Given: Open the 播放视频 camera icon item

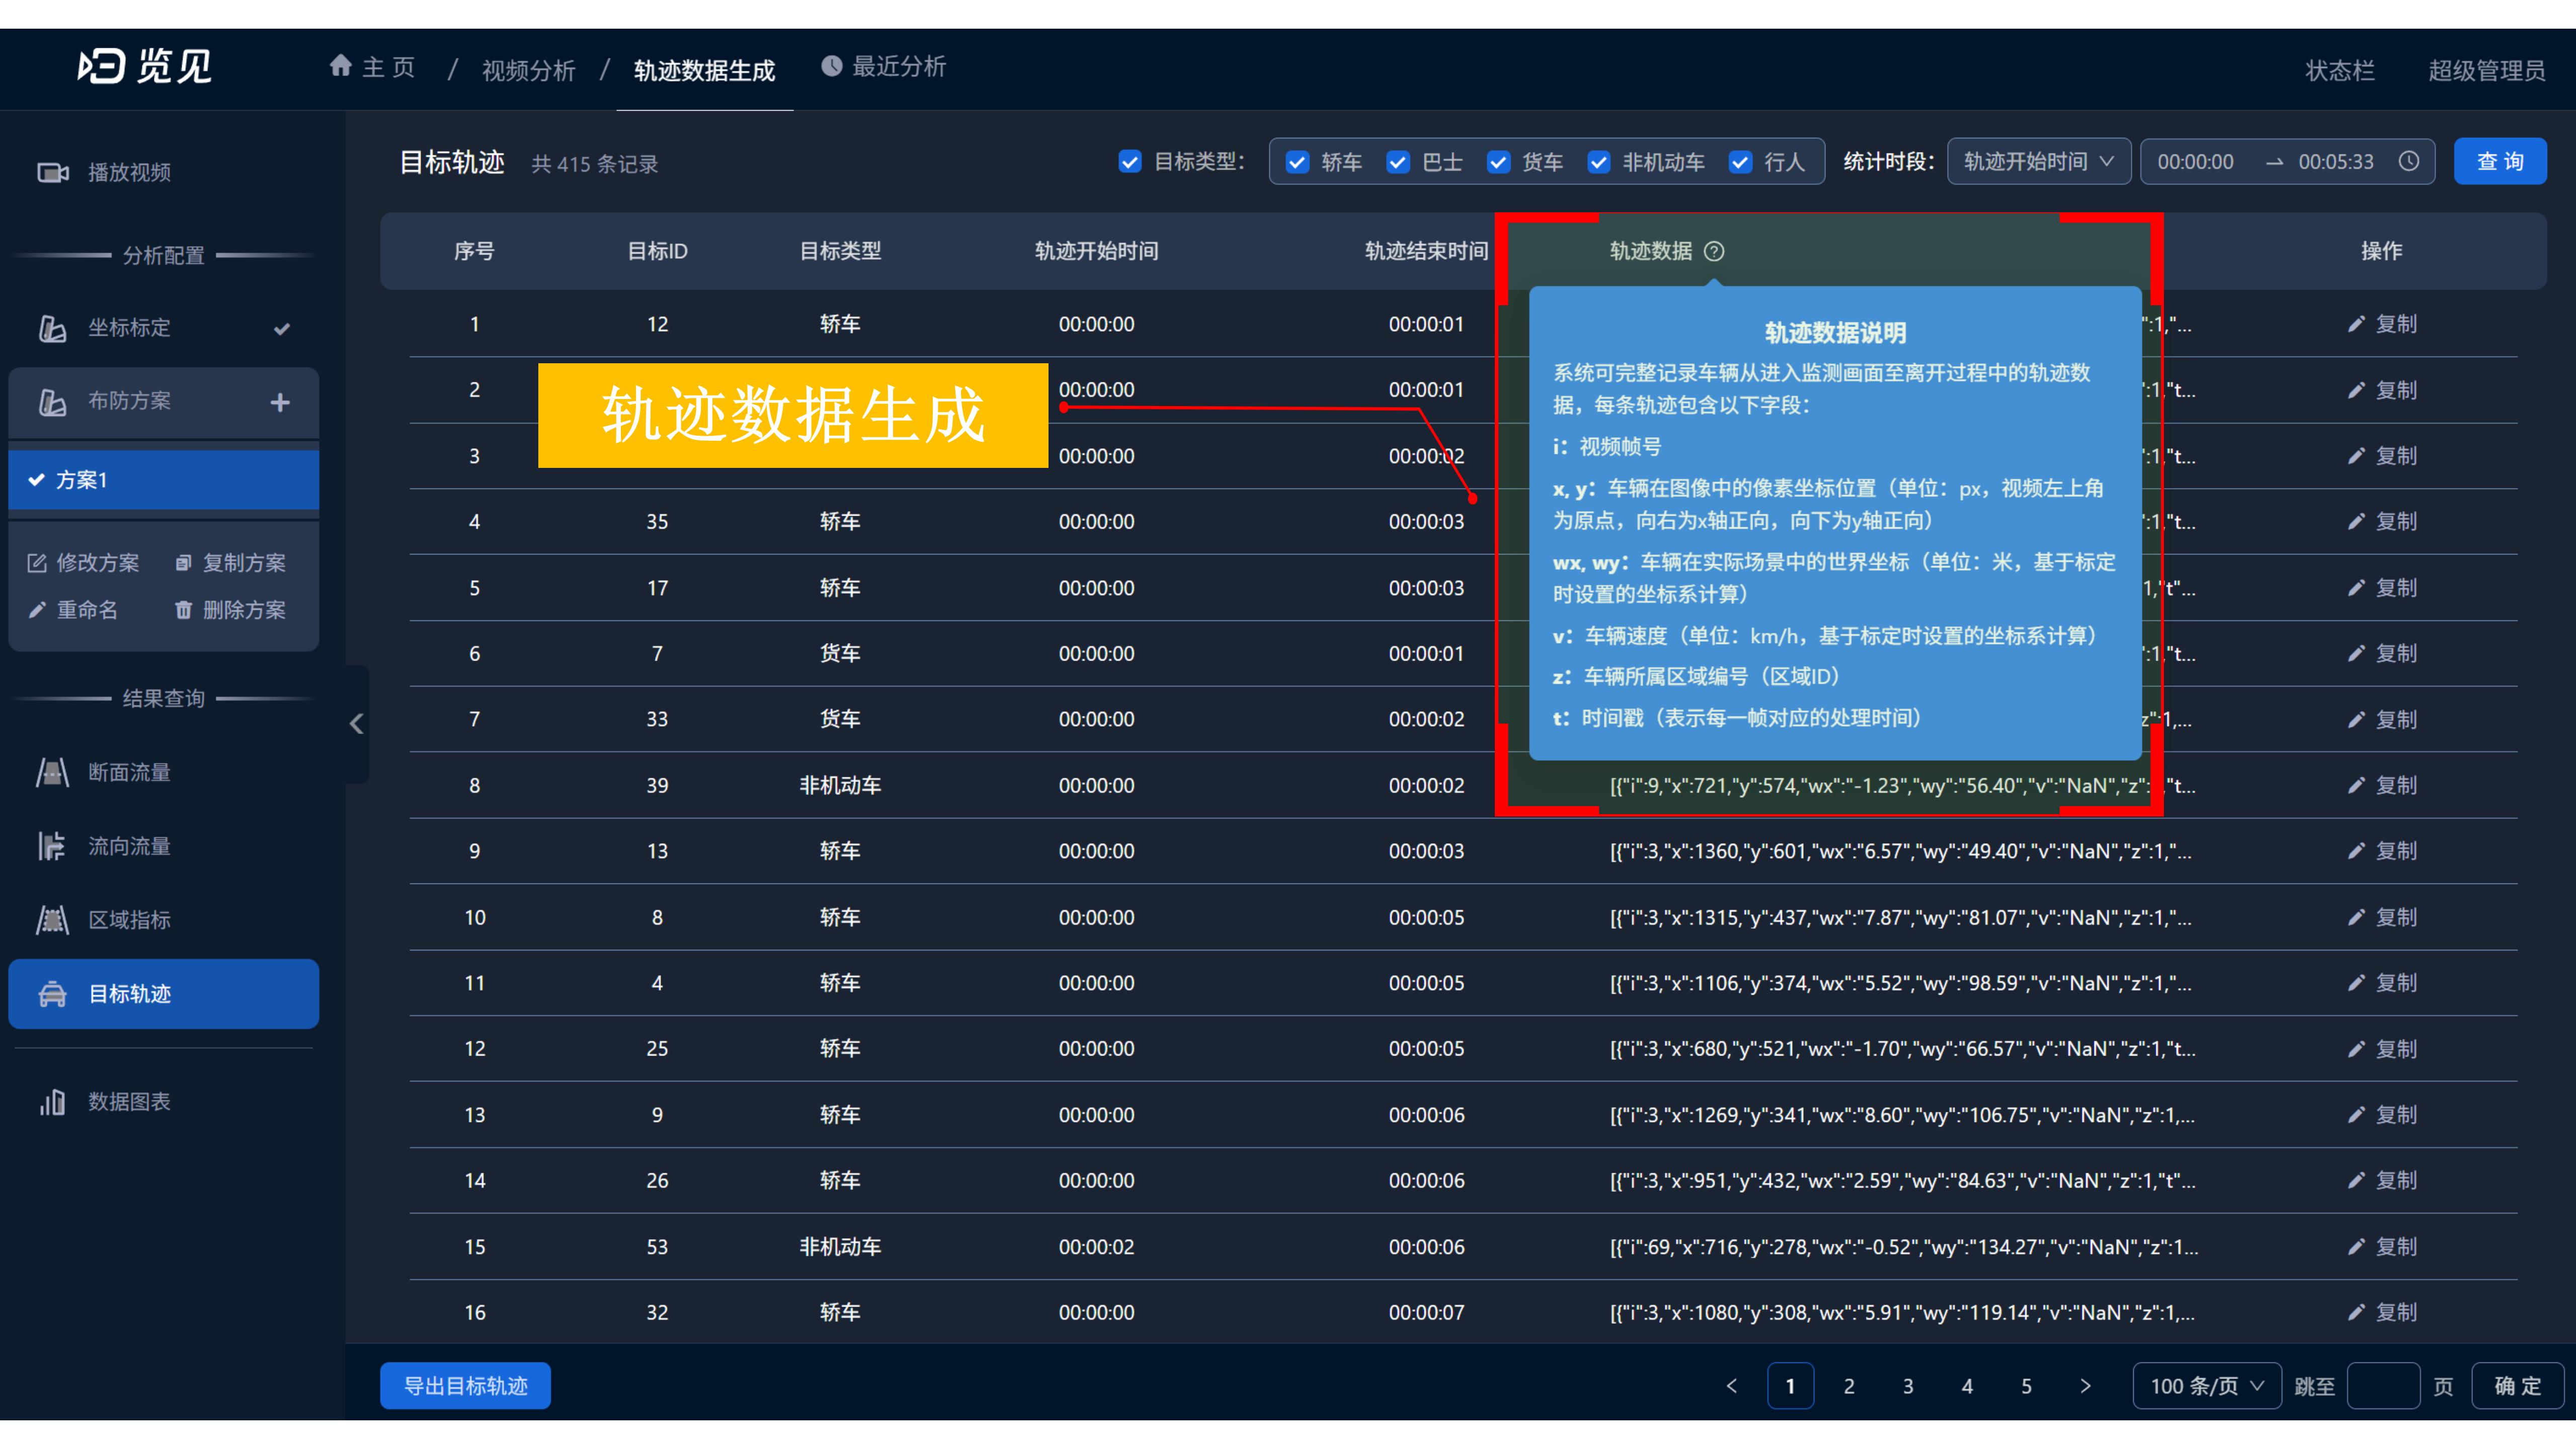Looking at the screenshot, I should point(52,172).
